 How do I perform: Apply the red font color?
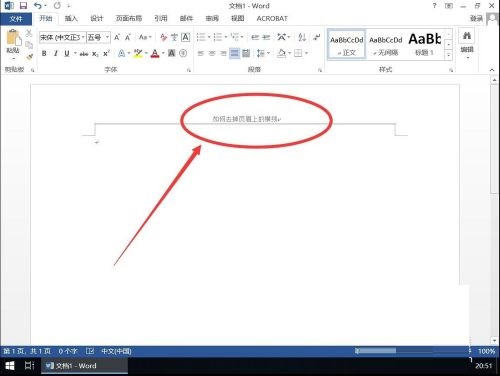click(x=155, y=53)
